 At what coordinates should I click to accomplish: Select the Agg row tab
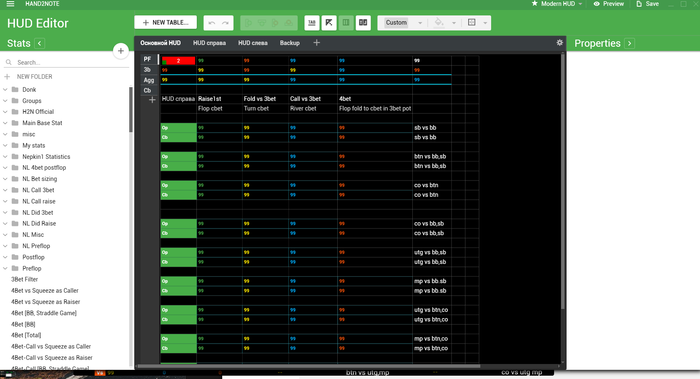pos(148,80)
